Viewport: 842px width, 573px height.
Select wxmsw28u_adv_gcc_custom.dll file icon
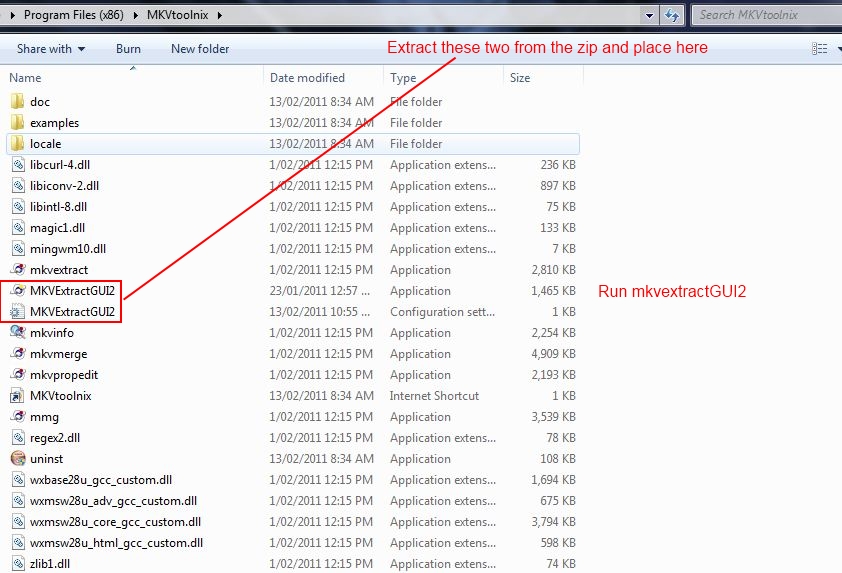pyautogui.click(x=18, y=501)
